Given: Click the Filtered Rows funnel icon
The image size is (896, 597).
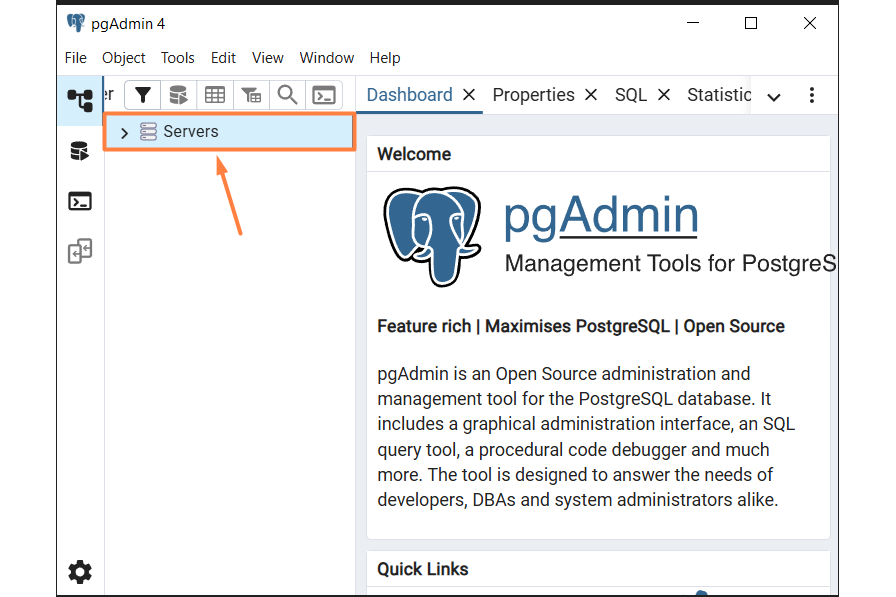Looking at the screenshot, I should click(143, 95).
